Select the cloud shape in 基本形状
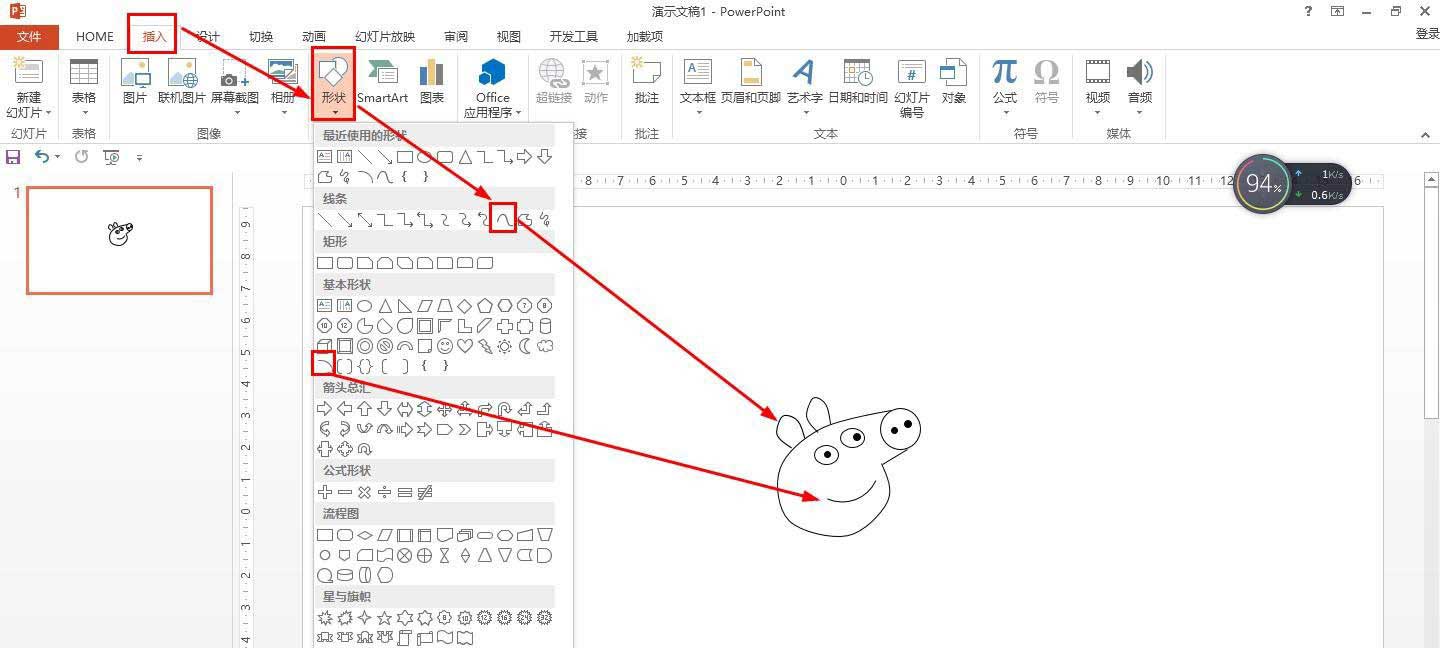 [545, 346]
